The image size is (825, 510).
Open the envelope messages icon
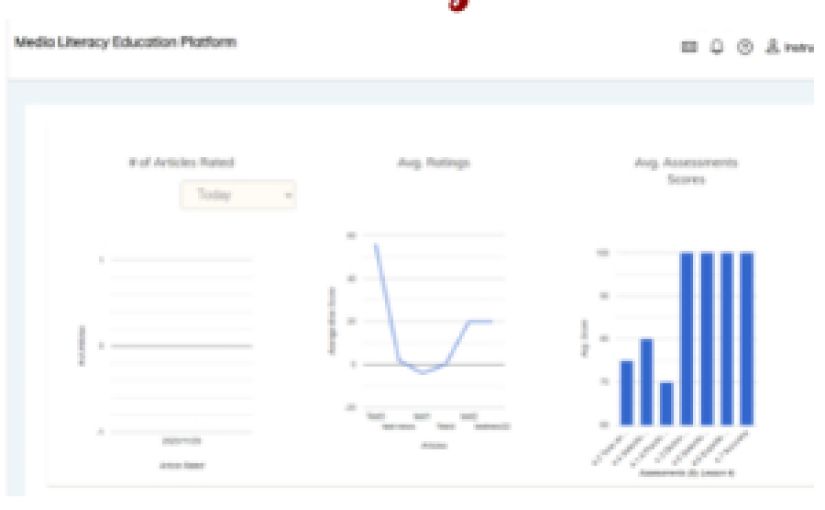pos(717,46)
